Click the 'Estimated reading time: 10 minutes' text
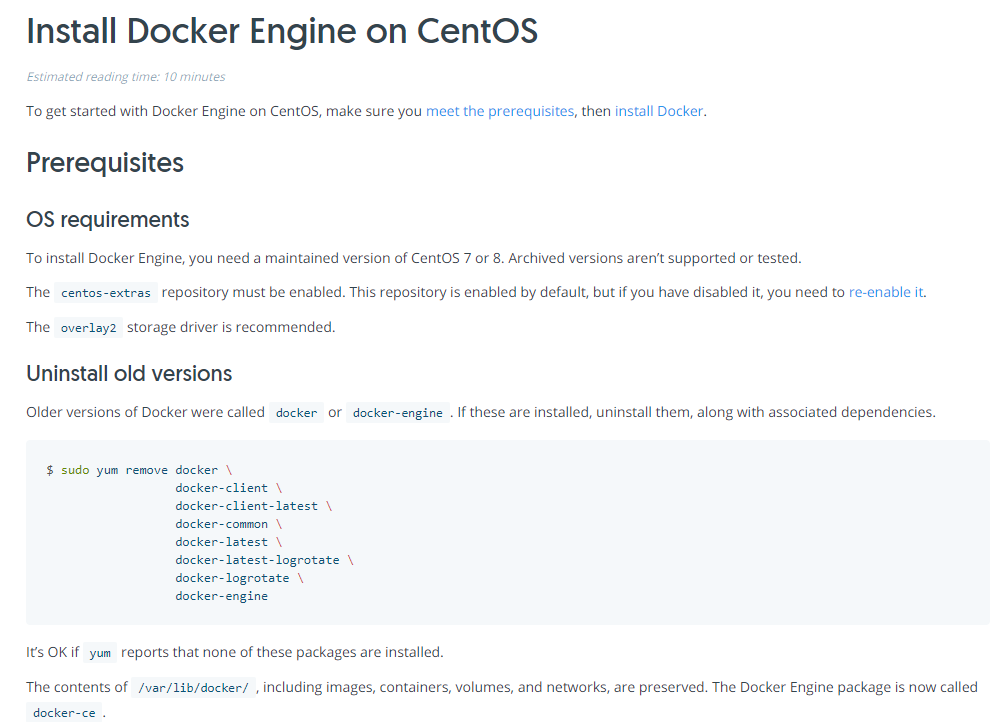The width and height of the screenshot is (996, 722). pos(126,77)
